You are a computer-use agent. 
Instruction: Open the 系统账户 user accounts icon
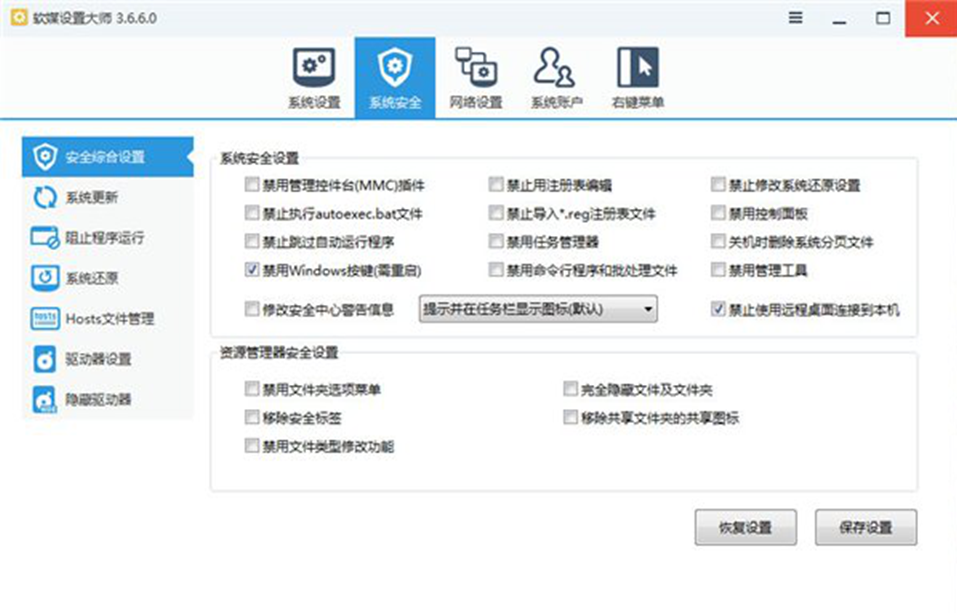pyautogui.click(x=555, y=78)
